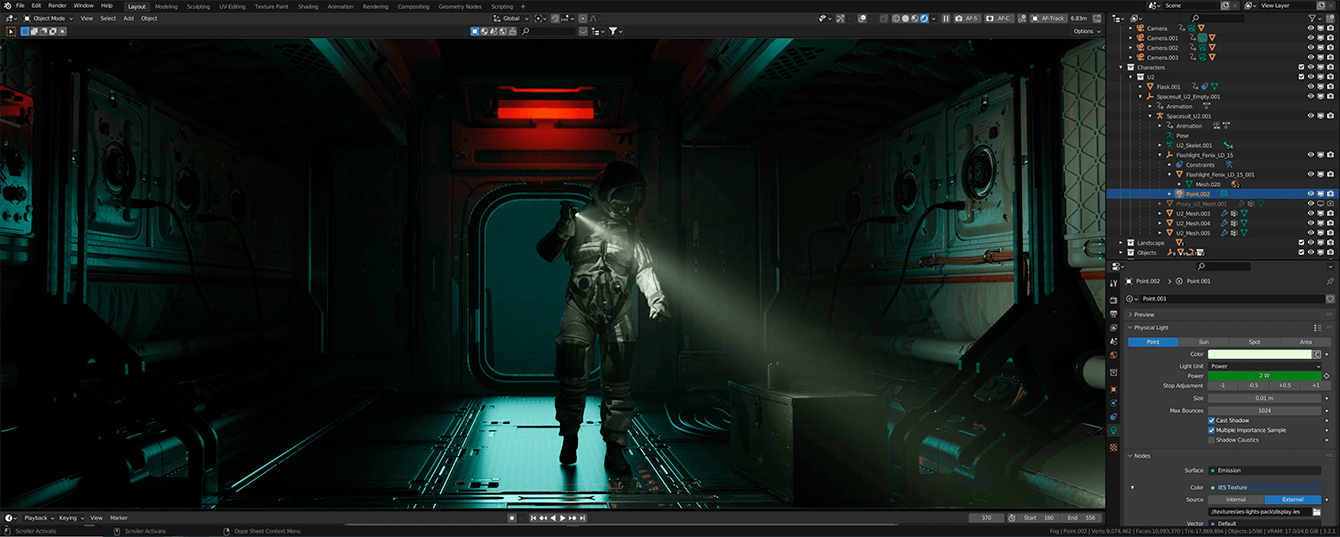Click the +0.5 Stop Adjustment button
The width and height of the screenshot is (1340, 537).
[1284, 385]
